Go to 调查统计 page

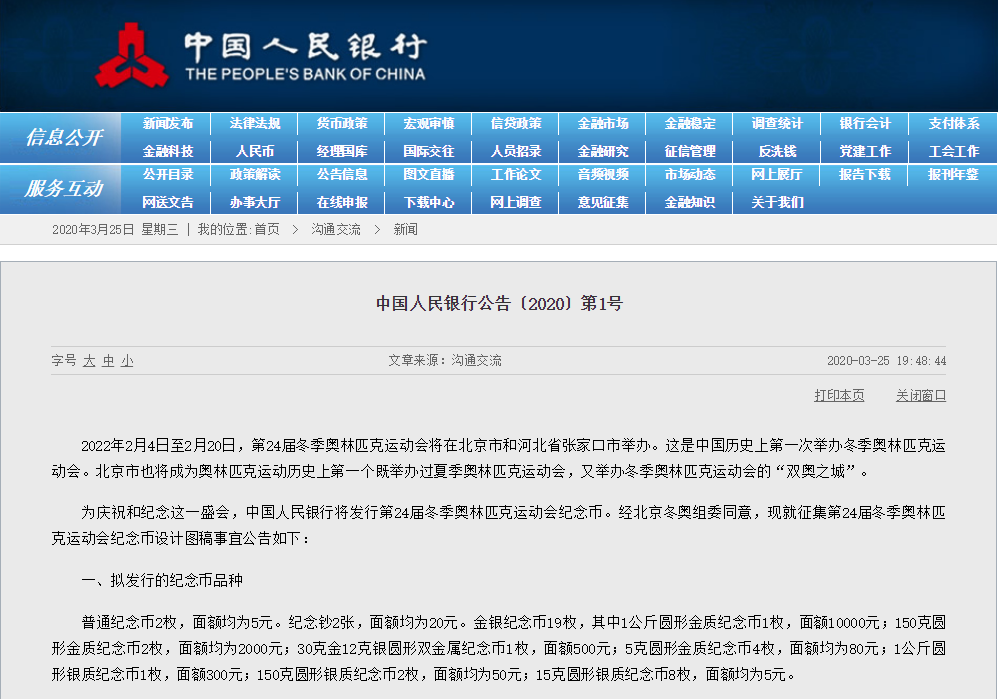coord(777,124)
